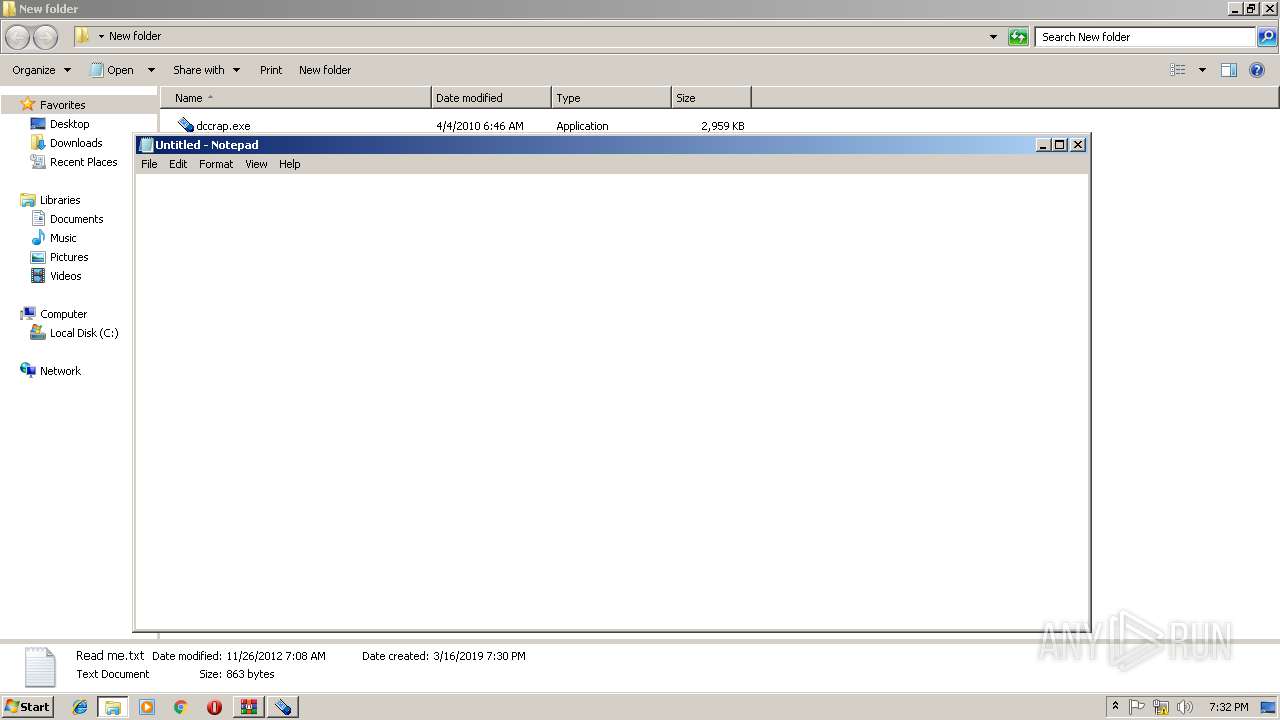Open the Action Center flag icon
The image size is (1280, 720).
click(1137, 707)
